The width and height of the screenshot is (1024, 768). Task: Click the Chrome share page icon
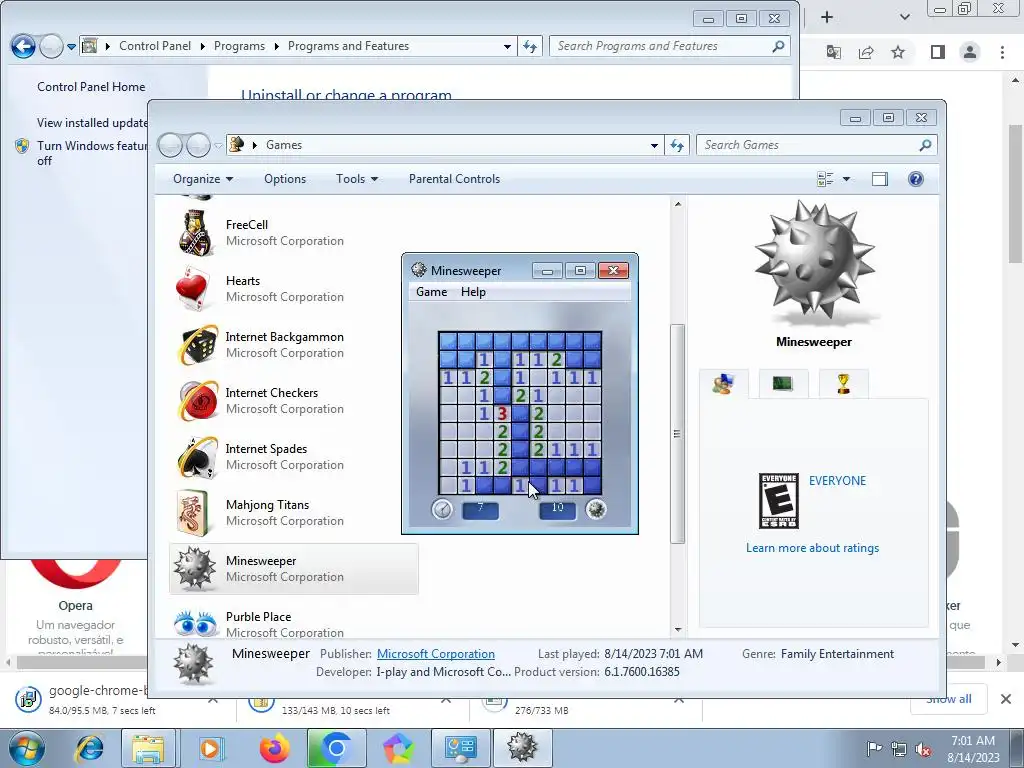866,52
